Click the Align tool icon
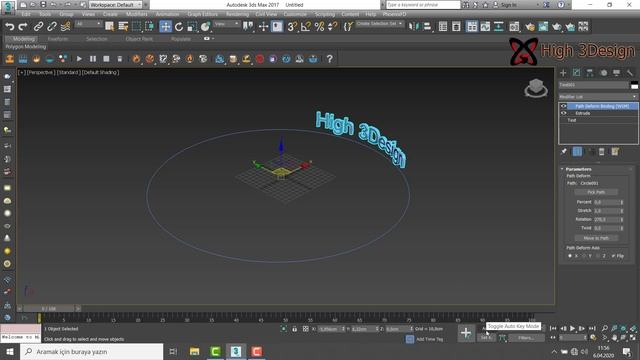This screenshot has height=360, width=640. coord(427,27)
